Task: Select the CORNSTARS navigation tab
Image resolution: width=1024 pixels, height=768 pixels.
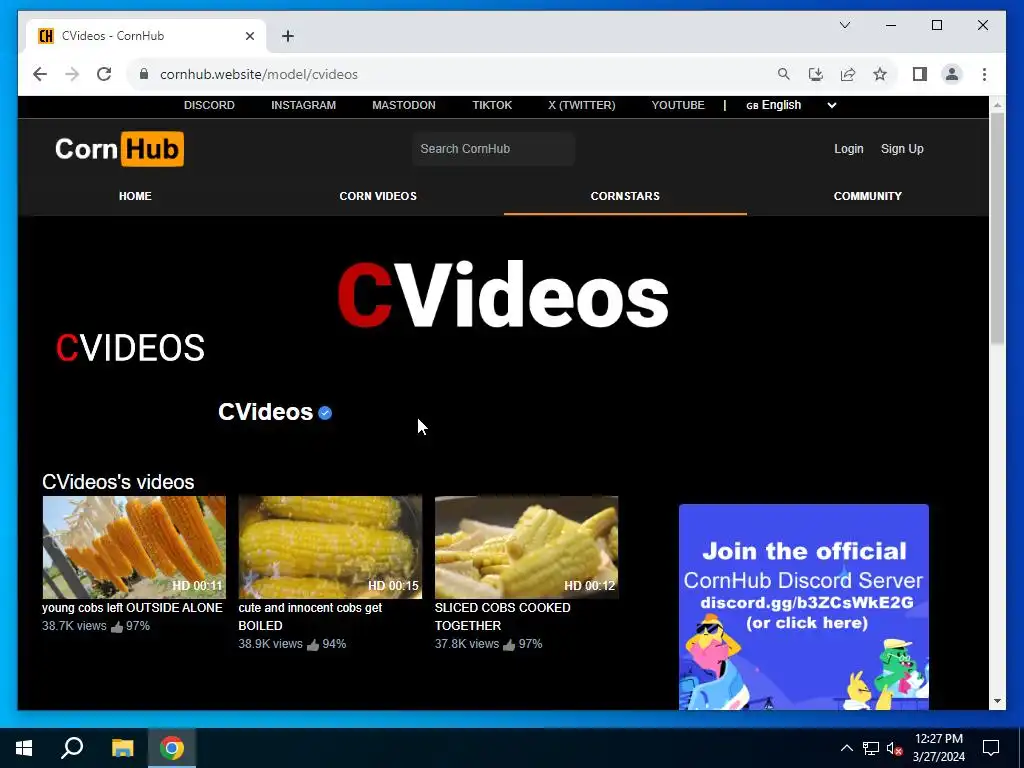Action: pos(625,196)
